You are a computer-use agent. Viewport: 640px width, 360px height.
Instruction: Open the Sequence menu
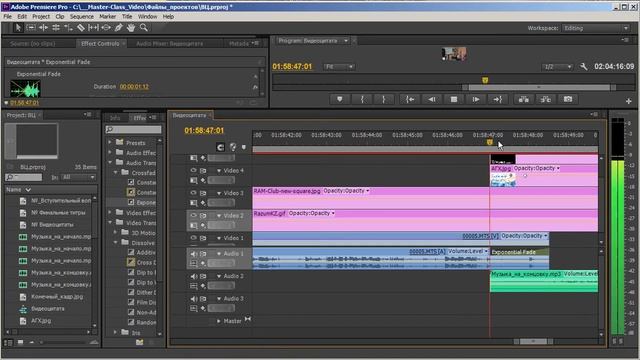pos(82,17)
